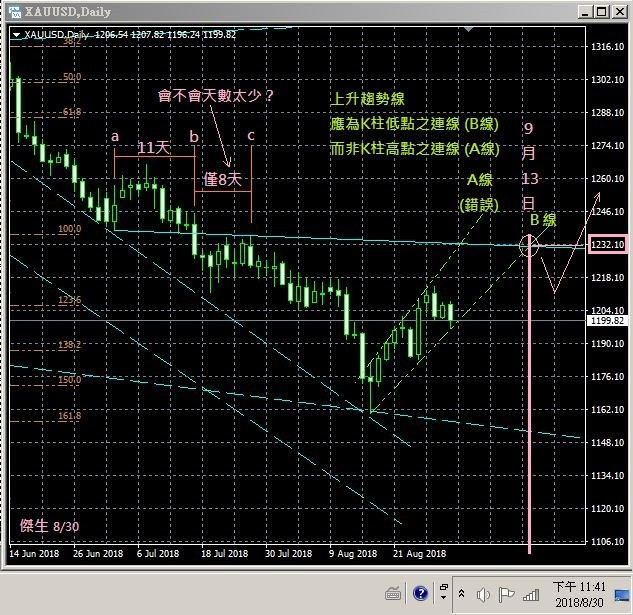Maximize the XAUUSD,Daily chart window
The width and height of the screenshot is (633, 615).
pyautogui.click(x=601, y=11)
